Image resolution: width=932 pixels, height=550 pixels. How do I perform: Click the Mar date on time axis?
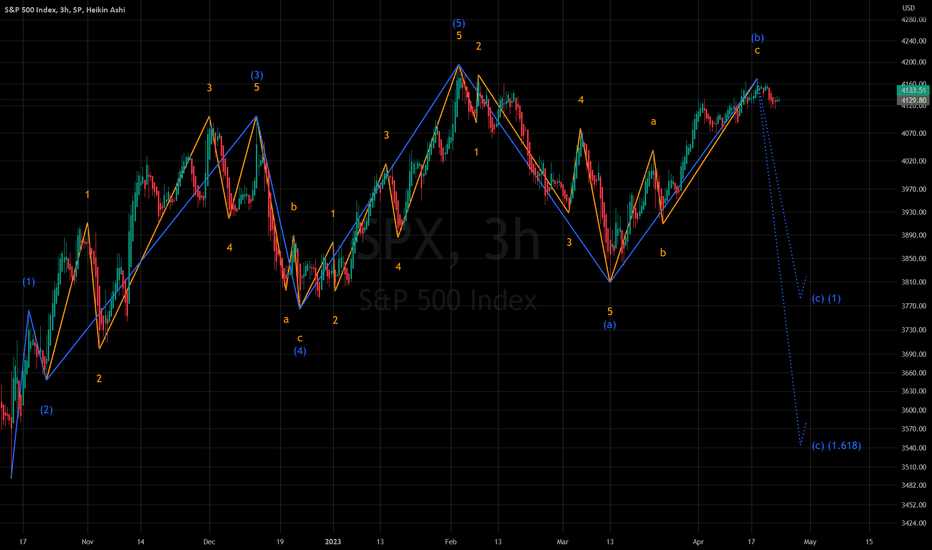click(562, 542)
